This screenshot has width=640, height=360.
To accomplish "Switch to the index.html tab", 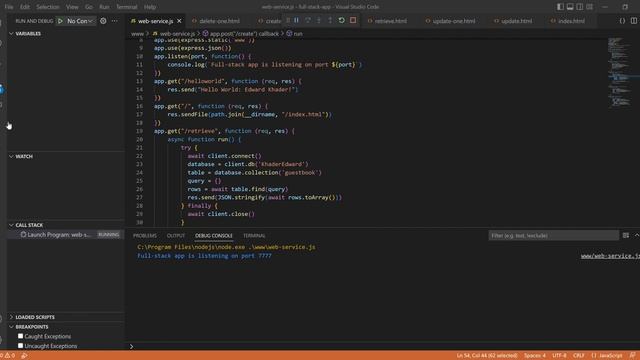I will pyautogui.click(x=571, y=21).
